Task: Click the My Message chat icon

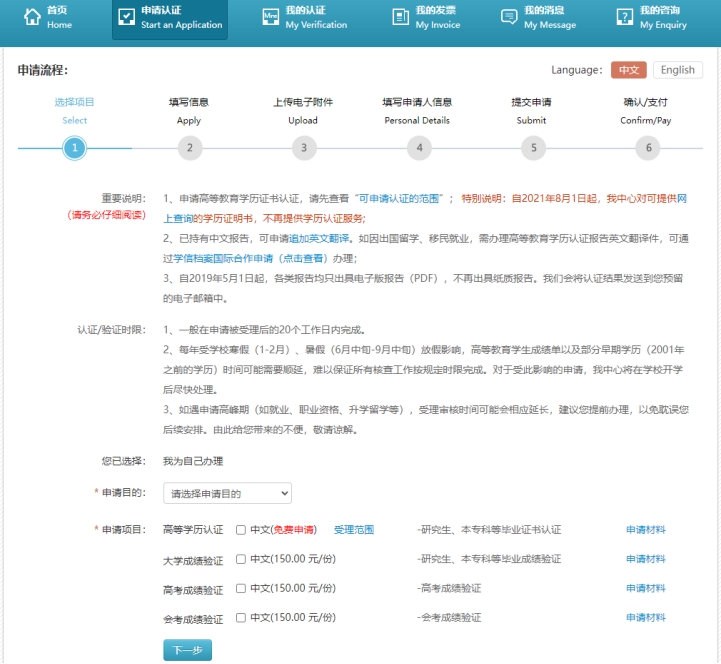Action: tap(509, 17)
